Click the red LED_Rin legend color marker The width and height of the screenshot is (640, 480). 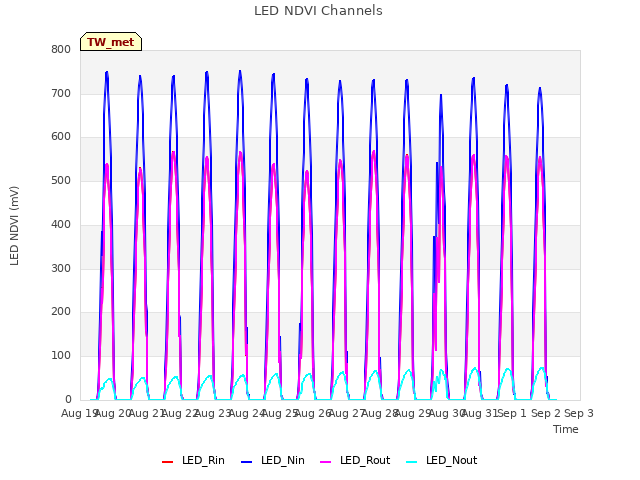point(167,462)
